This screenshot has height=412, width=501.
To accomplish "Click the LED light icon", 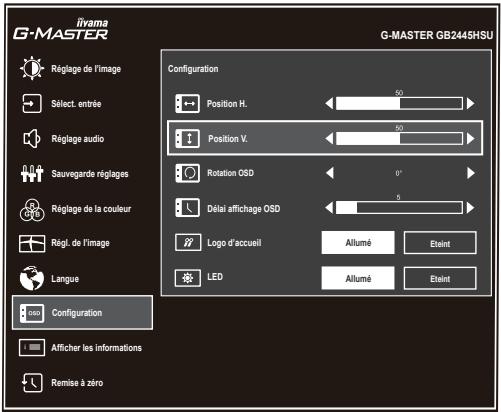I will click(188, 278).
